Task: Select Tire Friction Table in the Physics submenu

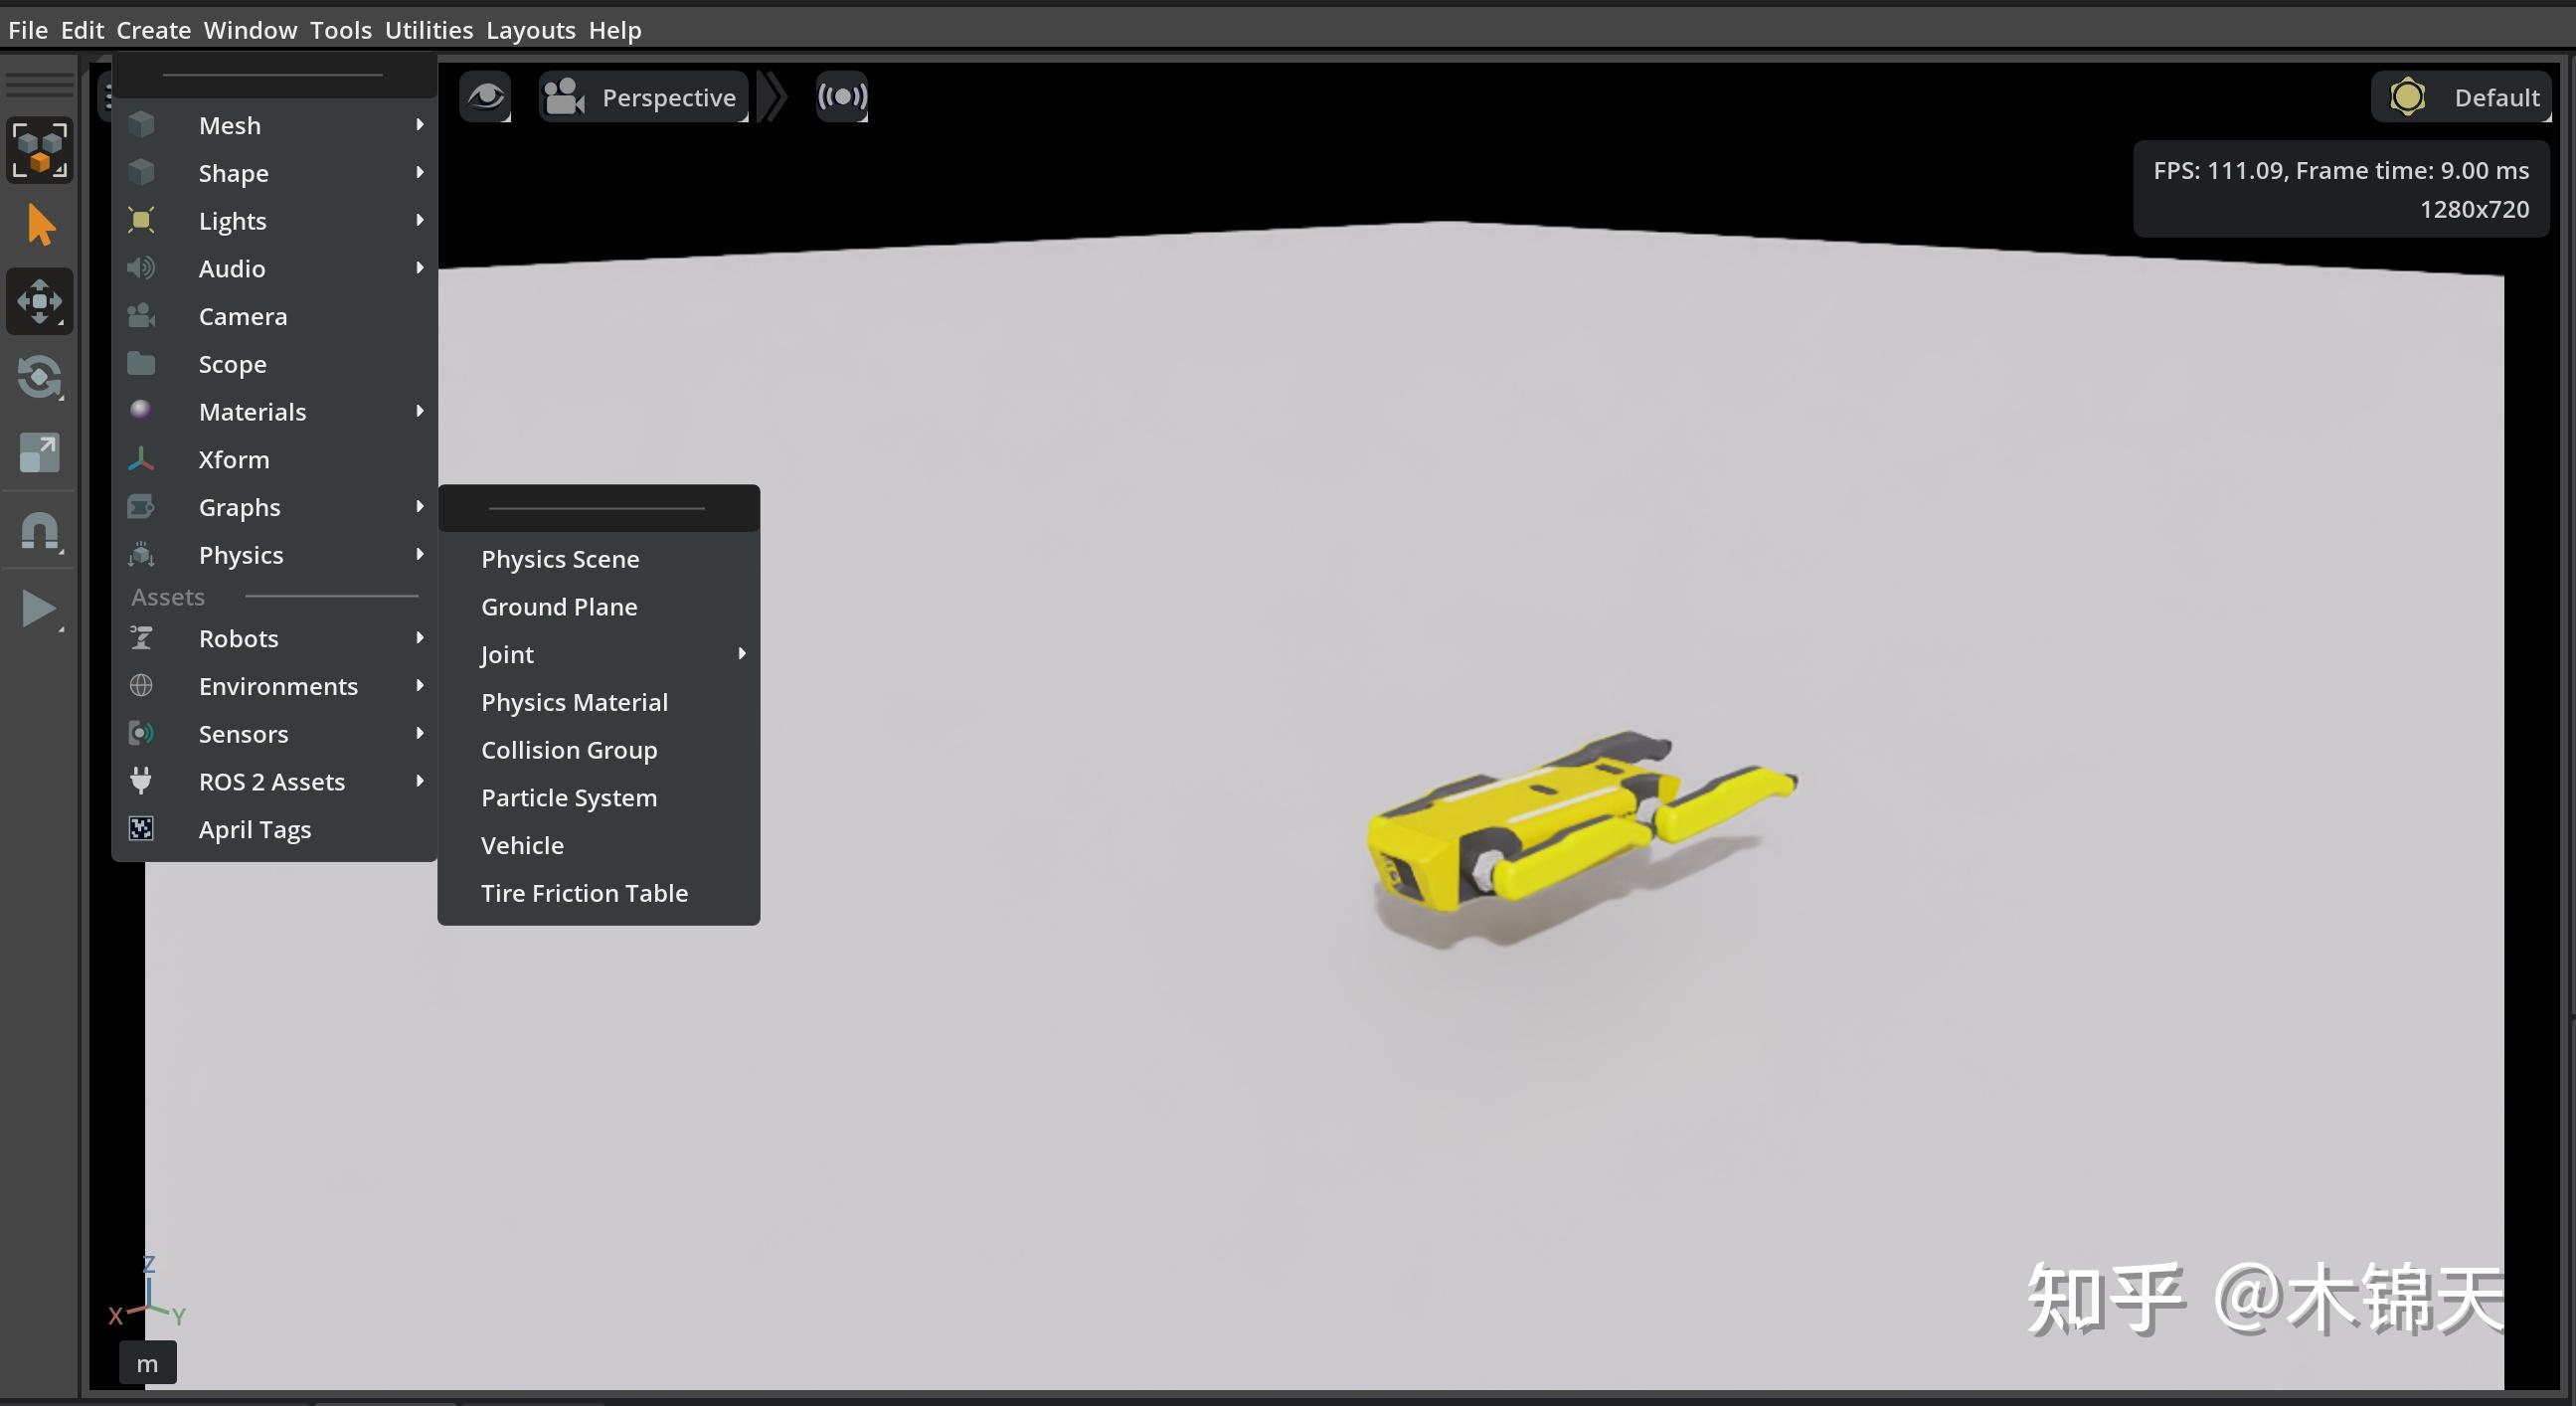Action: coord(584,892)
